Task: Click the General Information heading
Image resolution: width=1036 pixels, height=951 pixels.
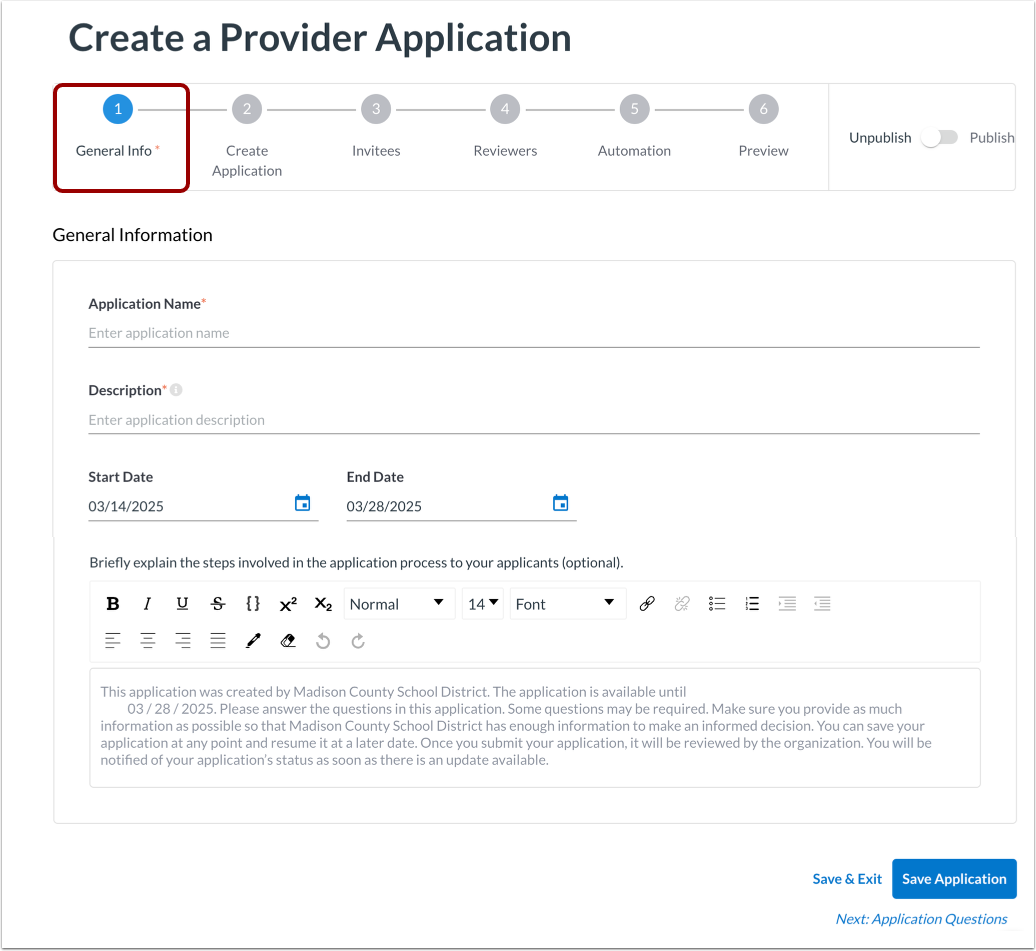Action: [x=132, y=235]
